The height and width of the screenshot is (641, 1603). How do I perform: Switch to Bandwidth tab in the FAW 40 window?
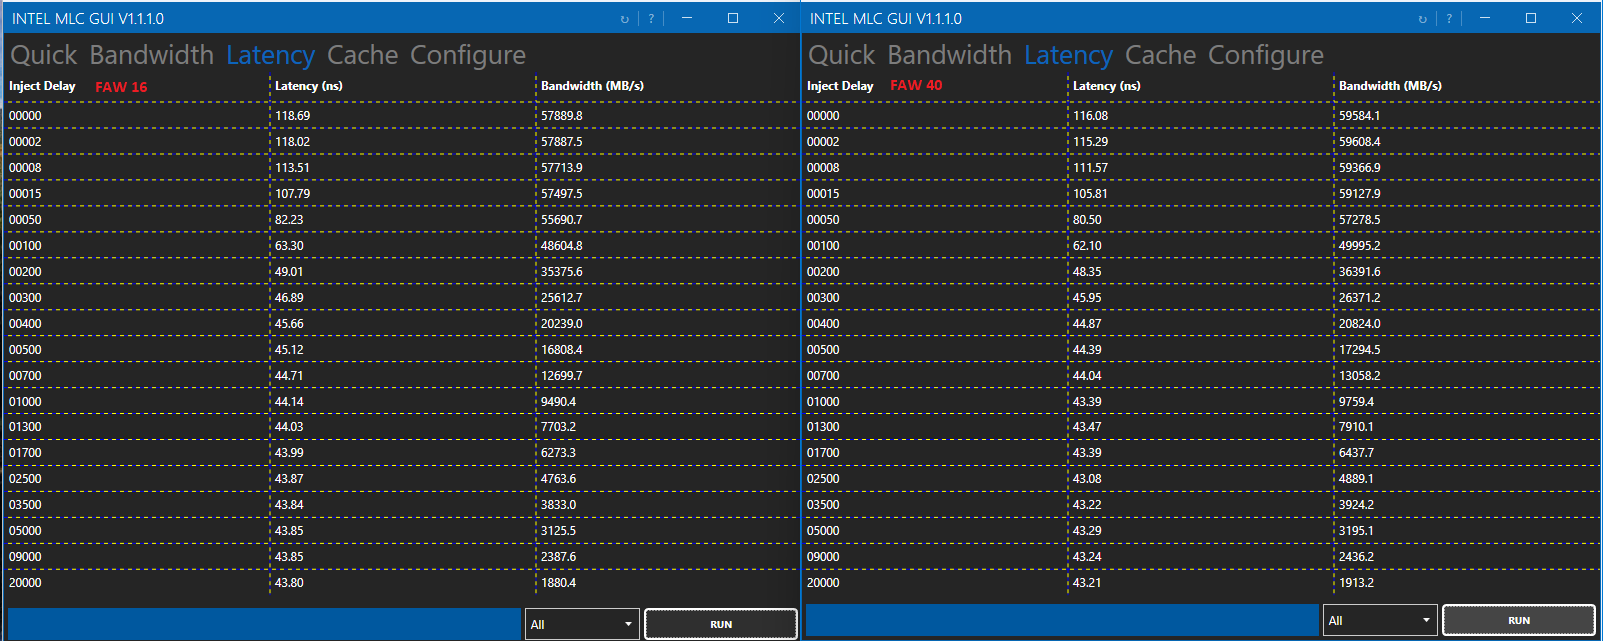(x=950, y=55)
